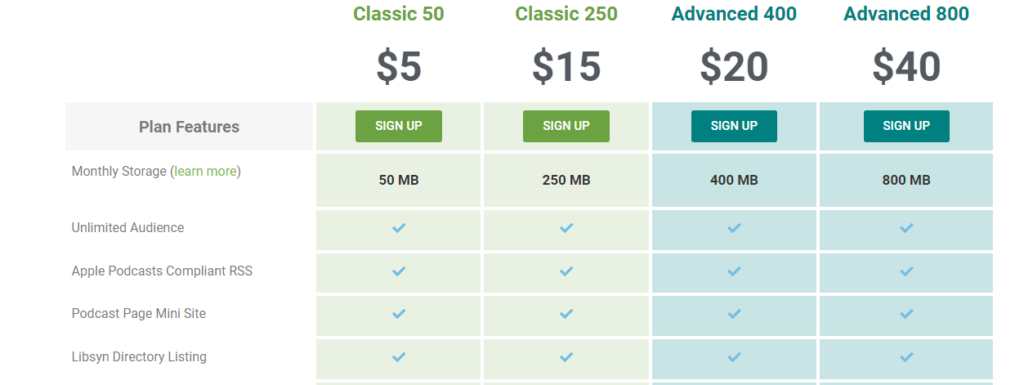
Task: Click the Advanced 800 plan heading
Action: click(906, 14)
